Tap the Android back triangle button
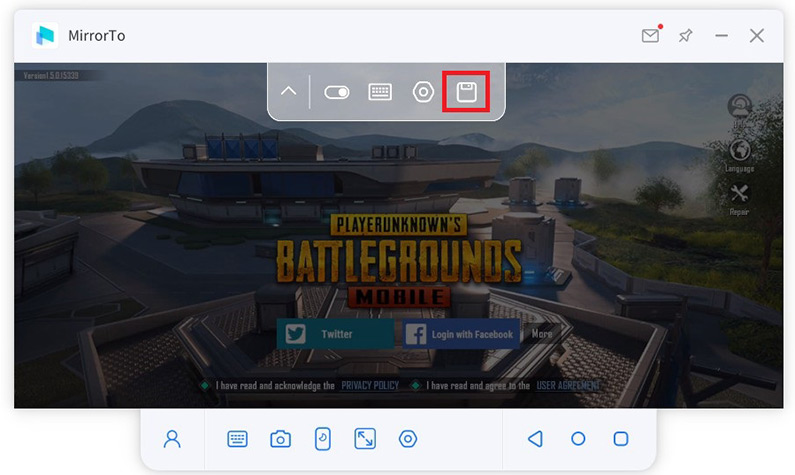Viewport: 795px width, 475px height. coord(535,439)
